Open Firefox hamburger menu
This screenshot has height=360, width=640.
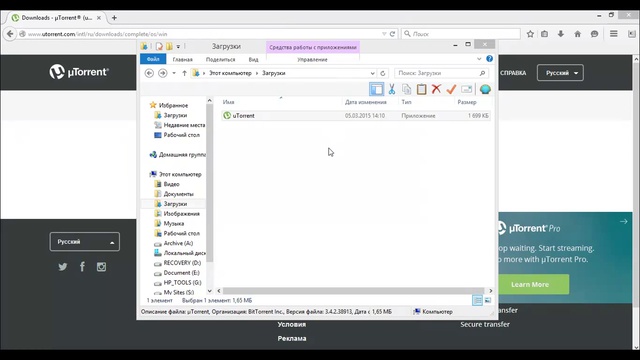[613, 34]
